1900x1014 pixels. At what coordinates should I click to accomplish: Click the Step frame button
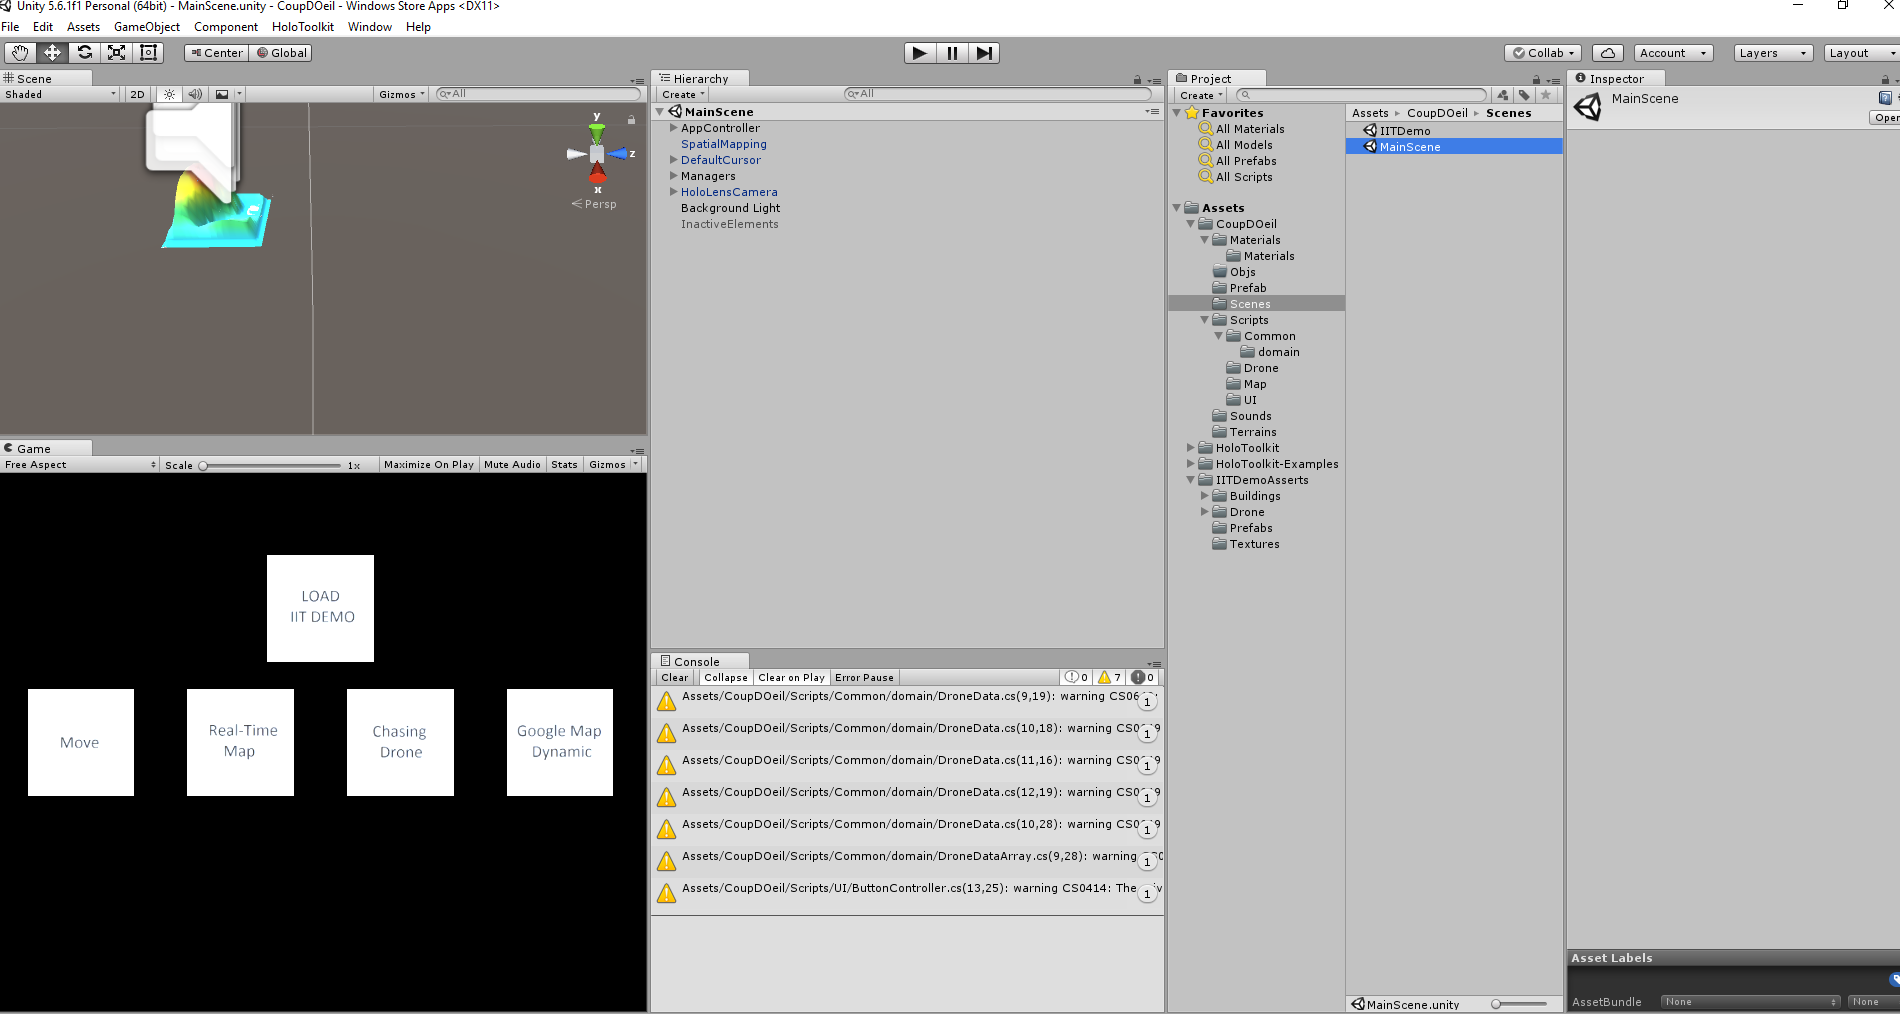984,53
